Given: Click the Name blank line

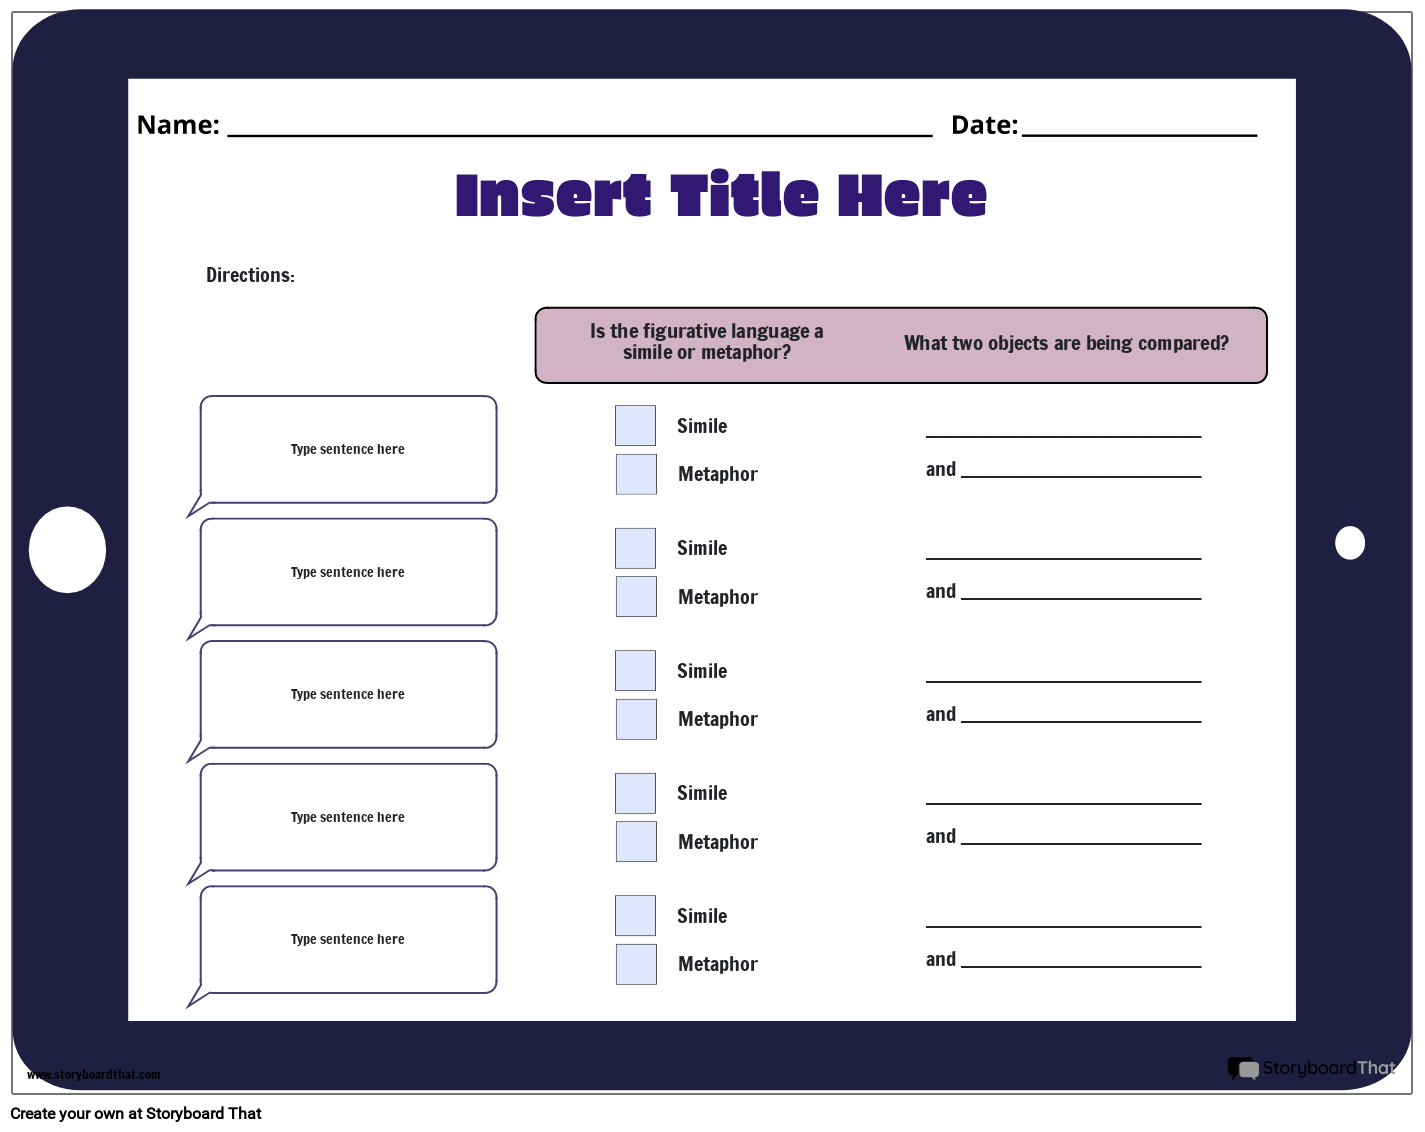Looking at the screenshot, I should tap(579, 126).
